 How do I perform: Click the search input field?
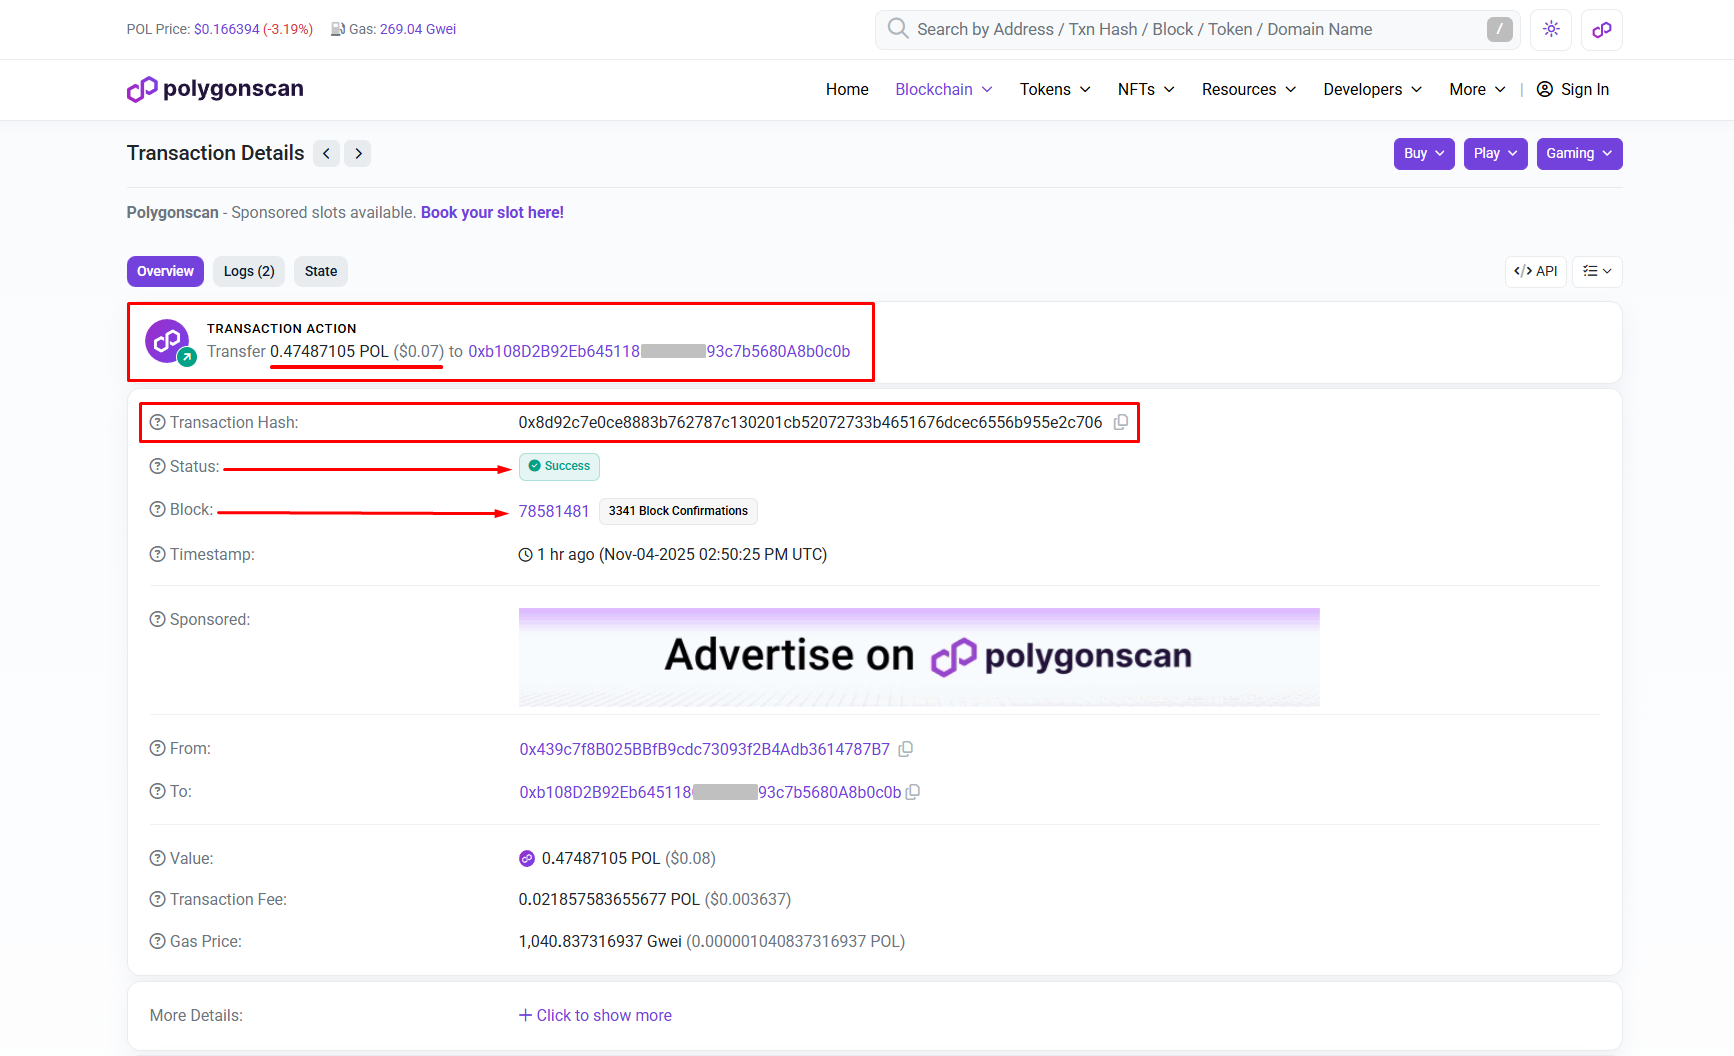[x=1150, y=29]
